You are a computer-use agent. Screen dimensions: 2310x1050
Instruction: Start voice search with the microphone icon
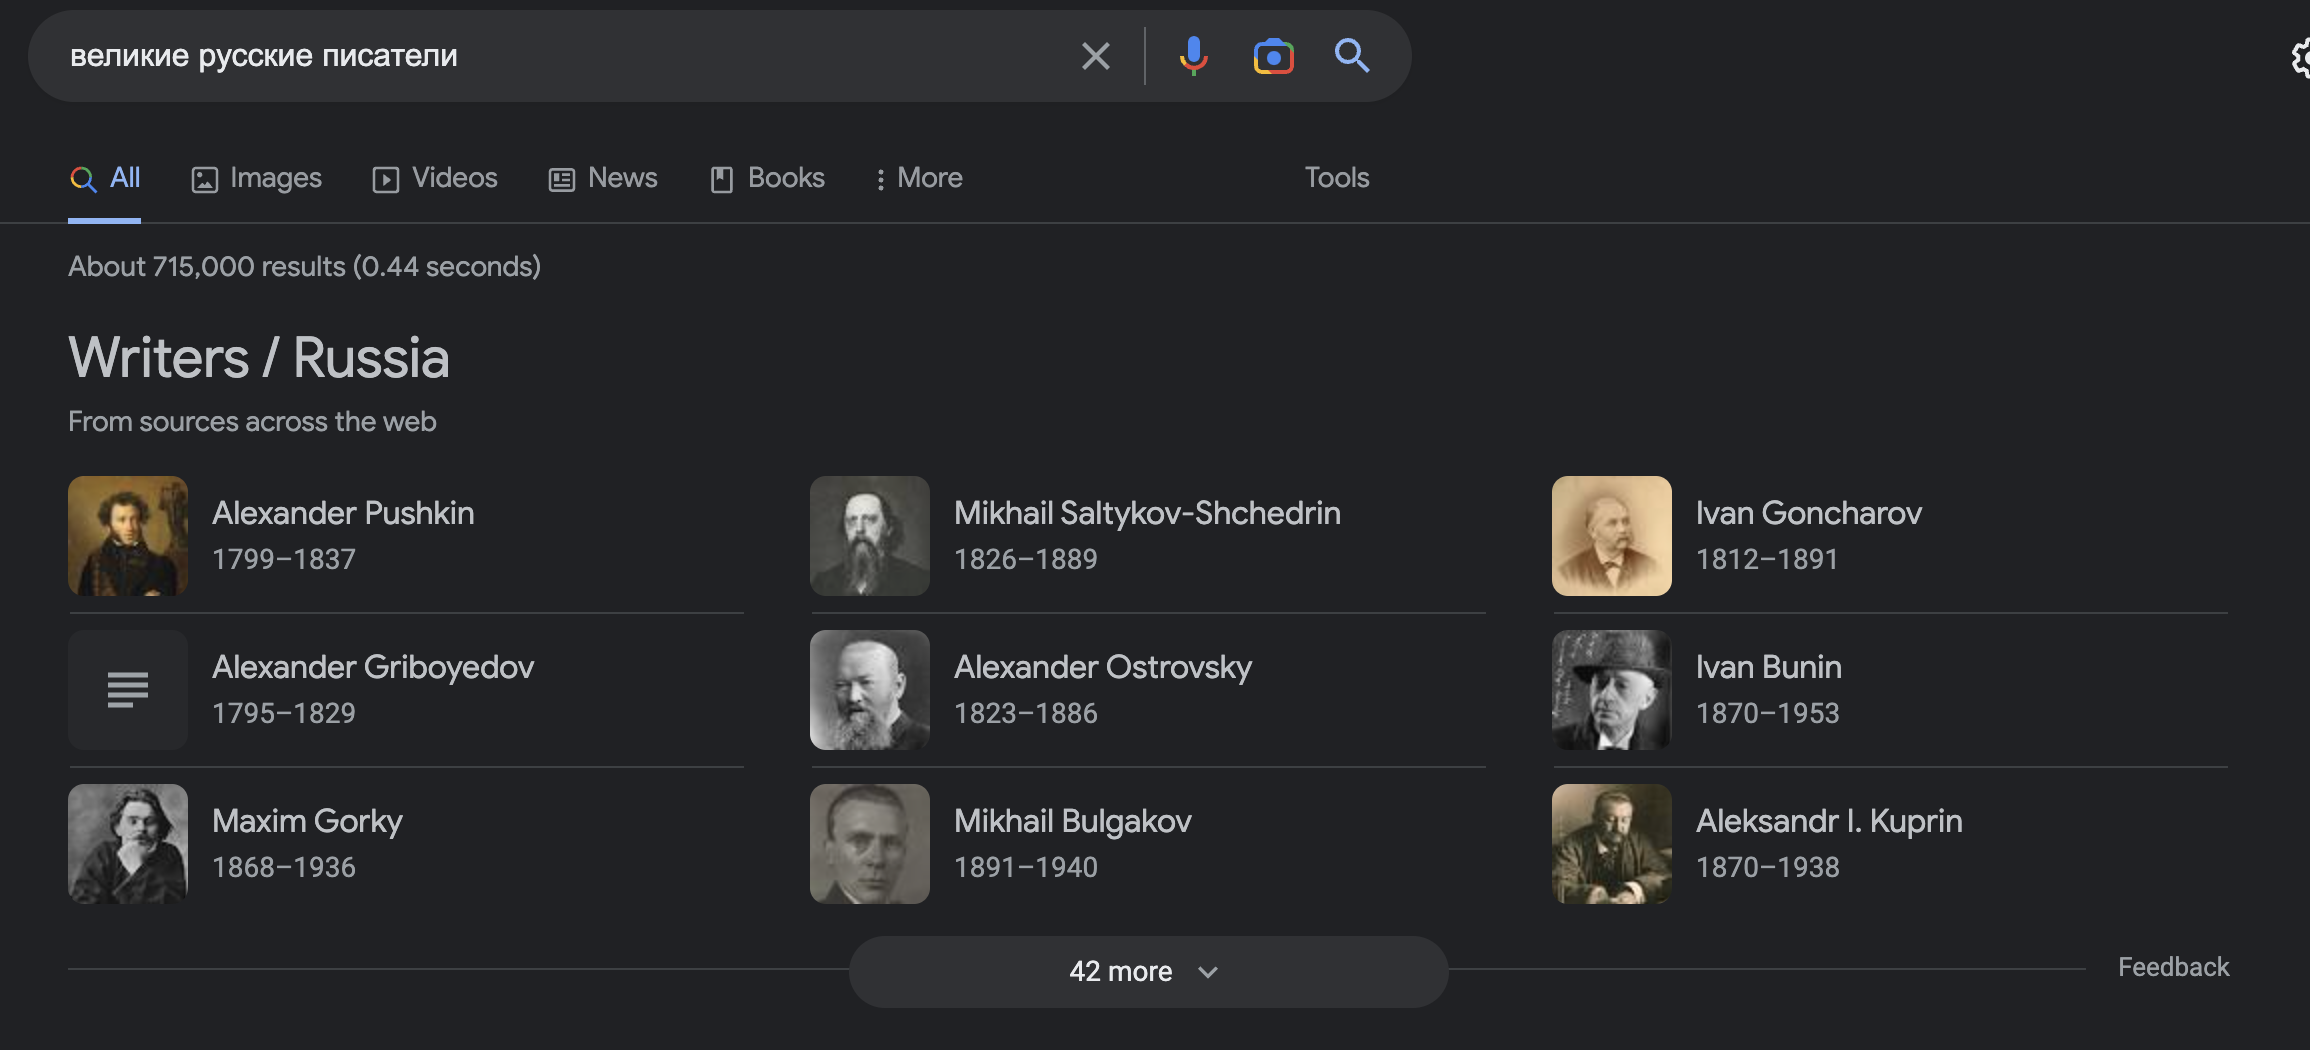click(x=1193, y=56)
